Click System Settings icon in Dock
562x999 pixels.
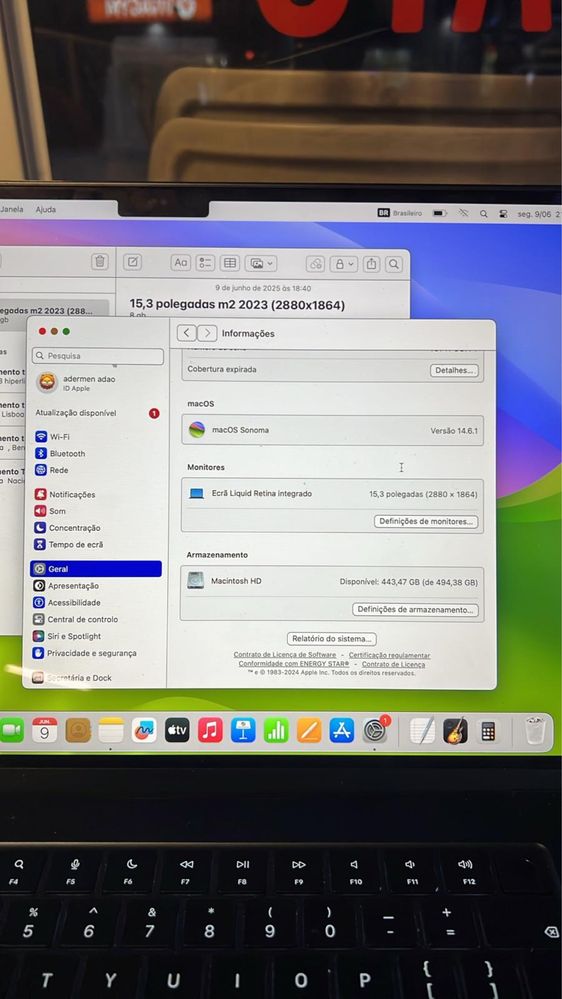pos(375,730)
